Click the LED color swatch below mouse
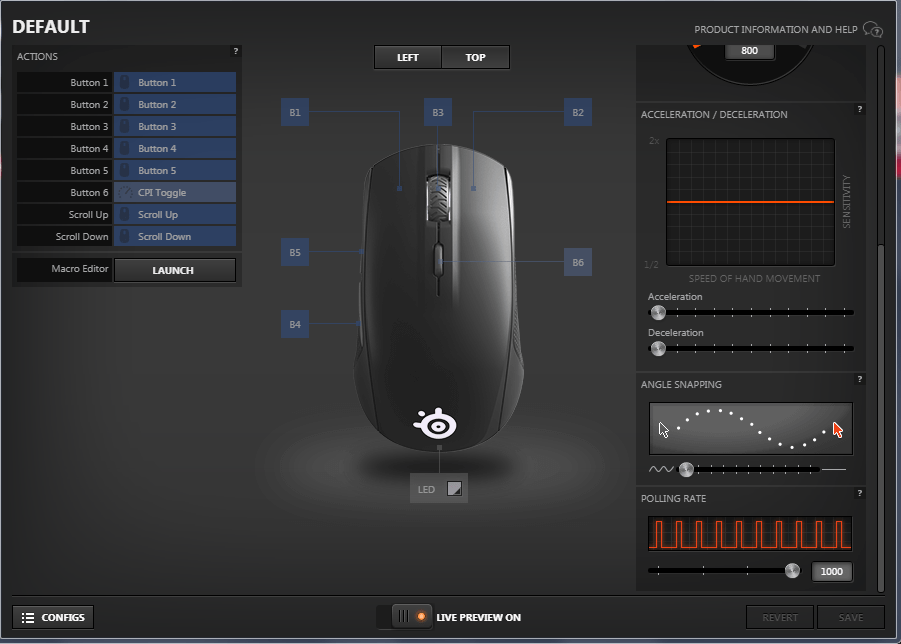Screen dimensions: 901x644 click(x=454, y=489)
